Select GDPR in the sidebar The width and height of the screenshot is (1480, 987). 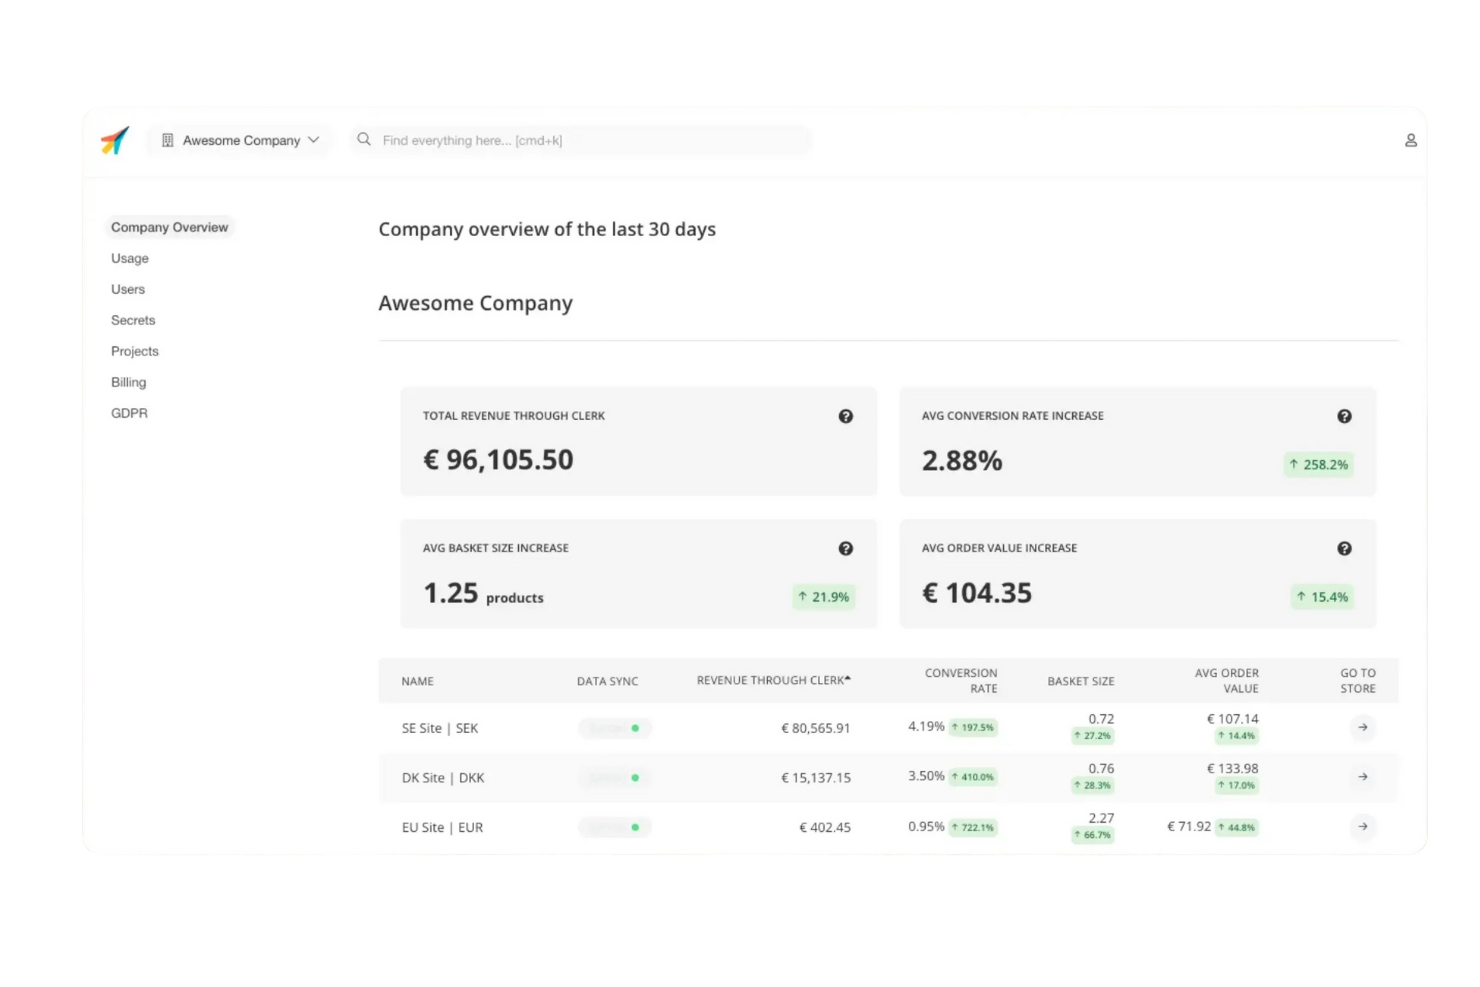point(129,413)
